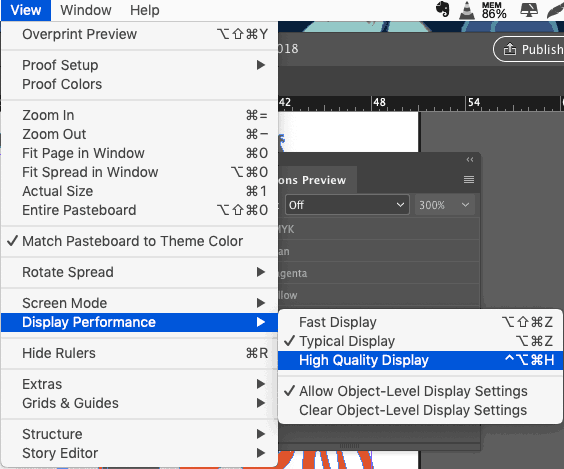
Task: Click the horizontal ruler at mark 48
Action: (x=379, y=103)
